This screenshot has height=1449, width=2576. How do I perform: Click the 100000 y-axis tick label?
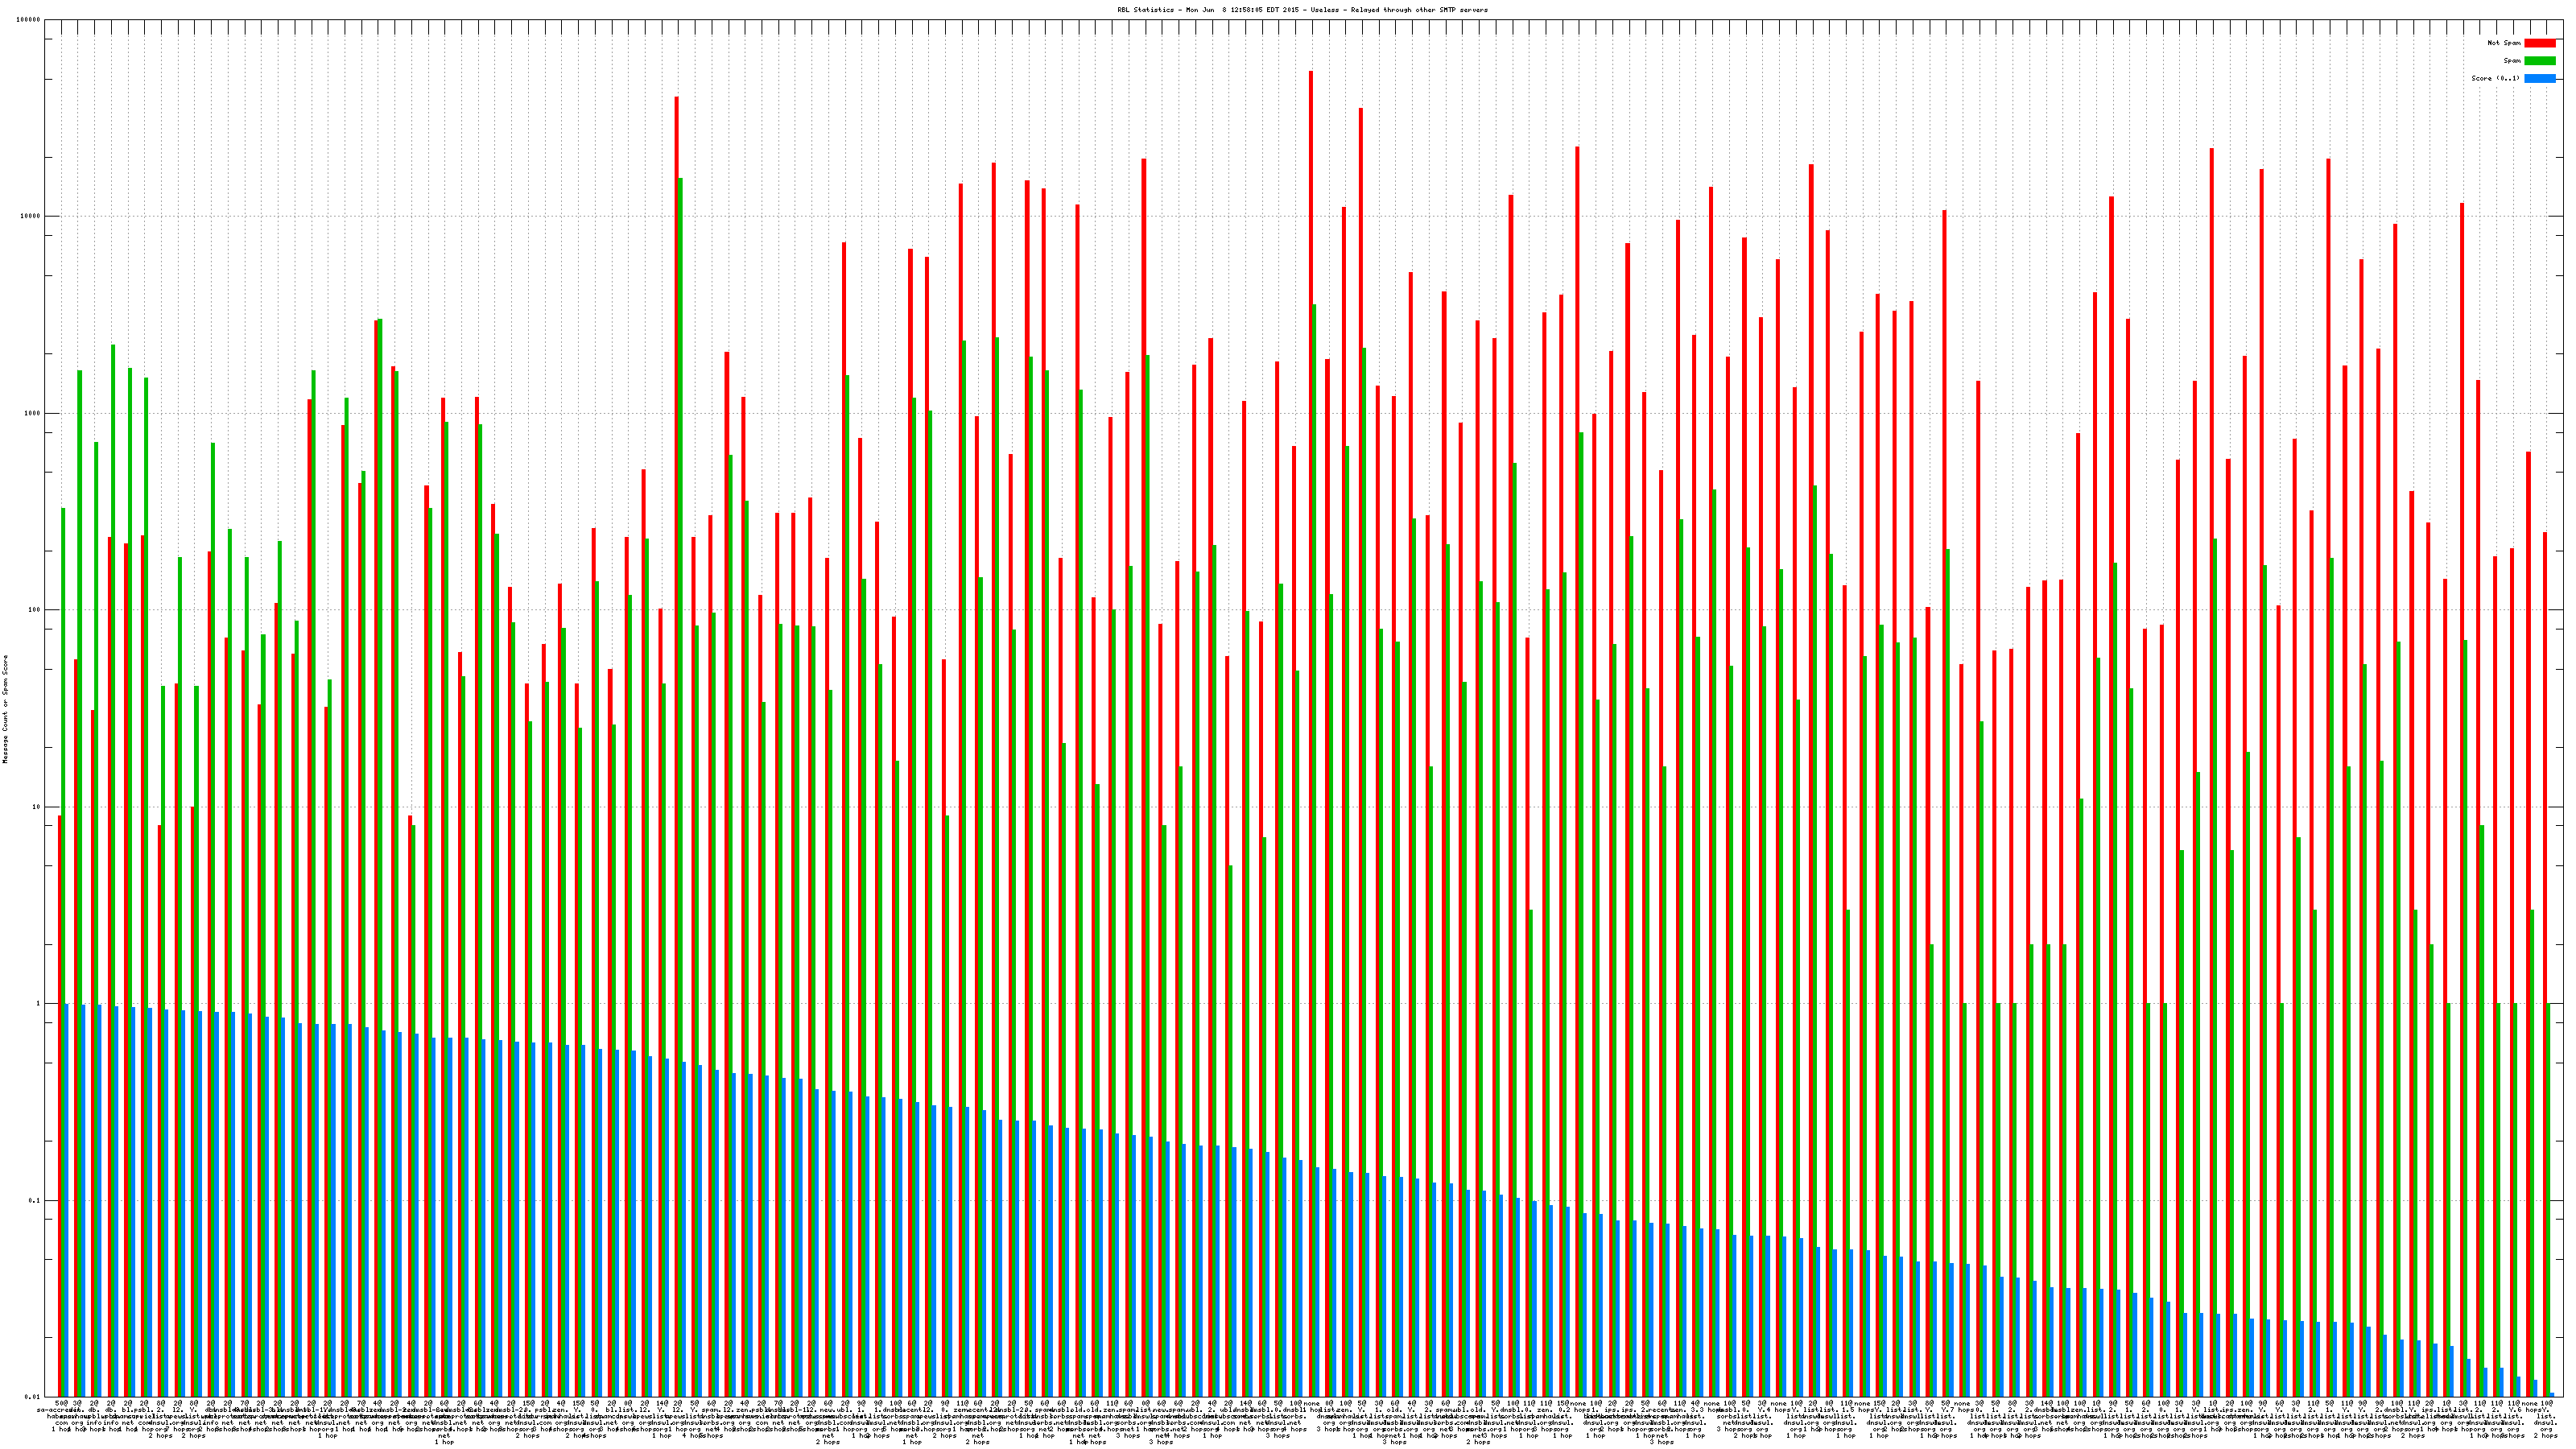tap(29, 20)
